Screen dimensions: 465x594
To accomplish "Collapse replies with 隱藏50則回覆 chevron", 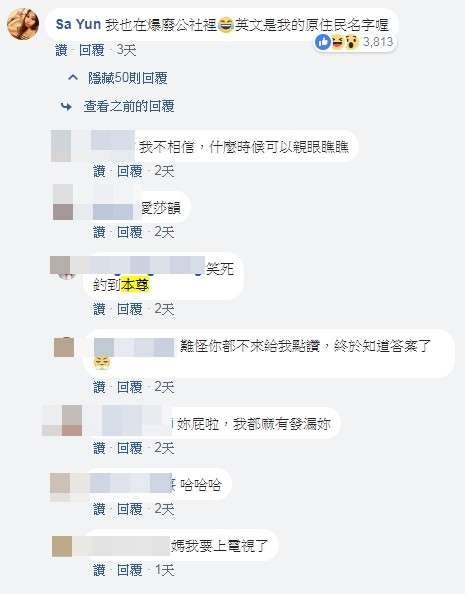I will point(73,78).
